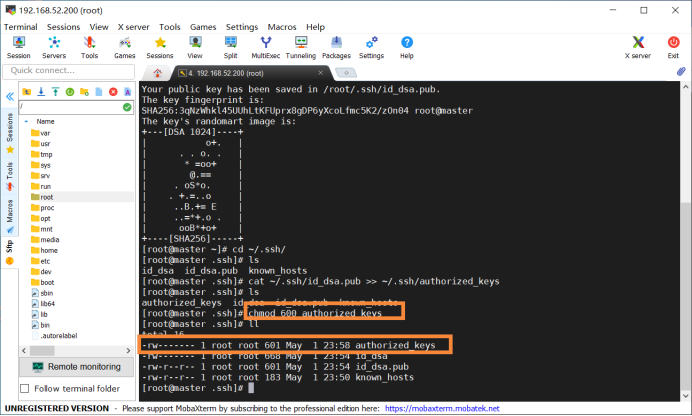This screenshot has height=416, width=692.
Task: Create a new file in Sftp panel
Action: (x=99, y=92)
